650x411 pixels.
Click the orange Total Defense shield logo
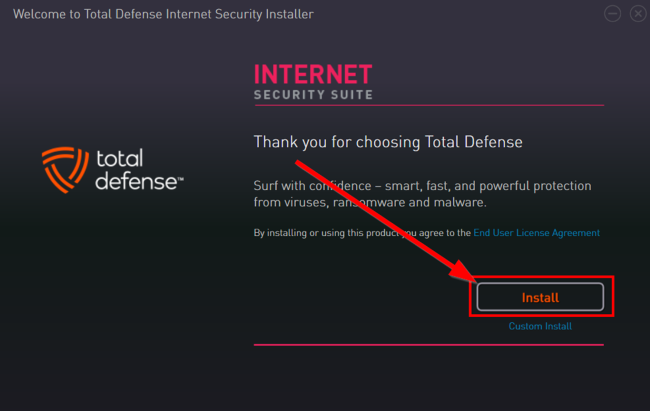[65, 168]
